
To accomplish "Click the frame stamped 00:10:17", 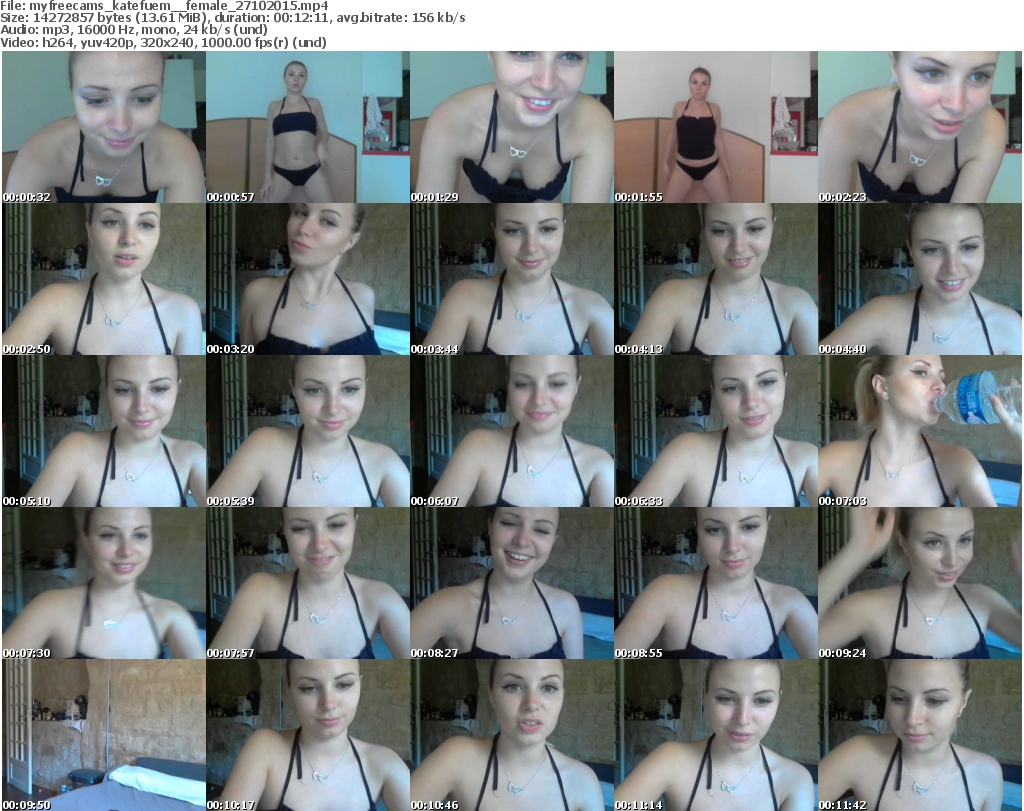I will click(308, 735).
